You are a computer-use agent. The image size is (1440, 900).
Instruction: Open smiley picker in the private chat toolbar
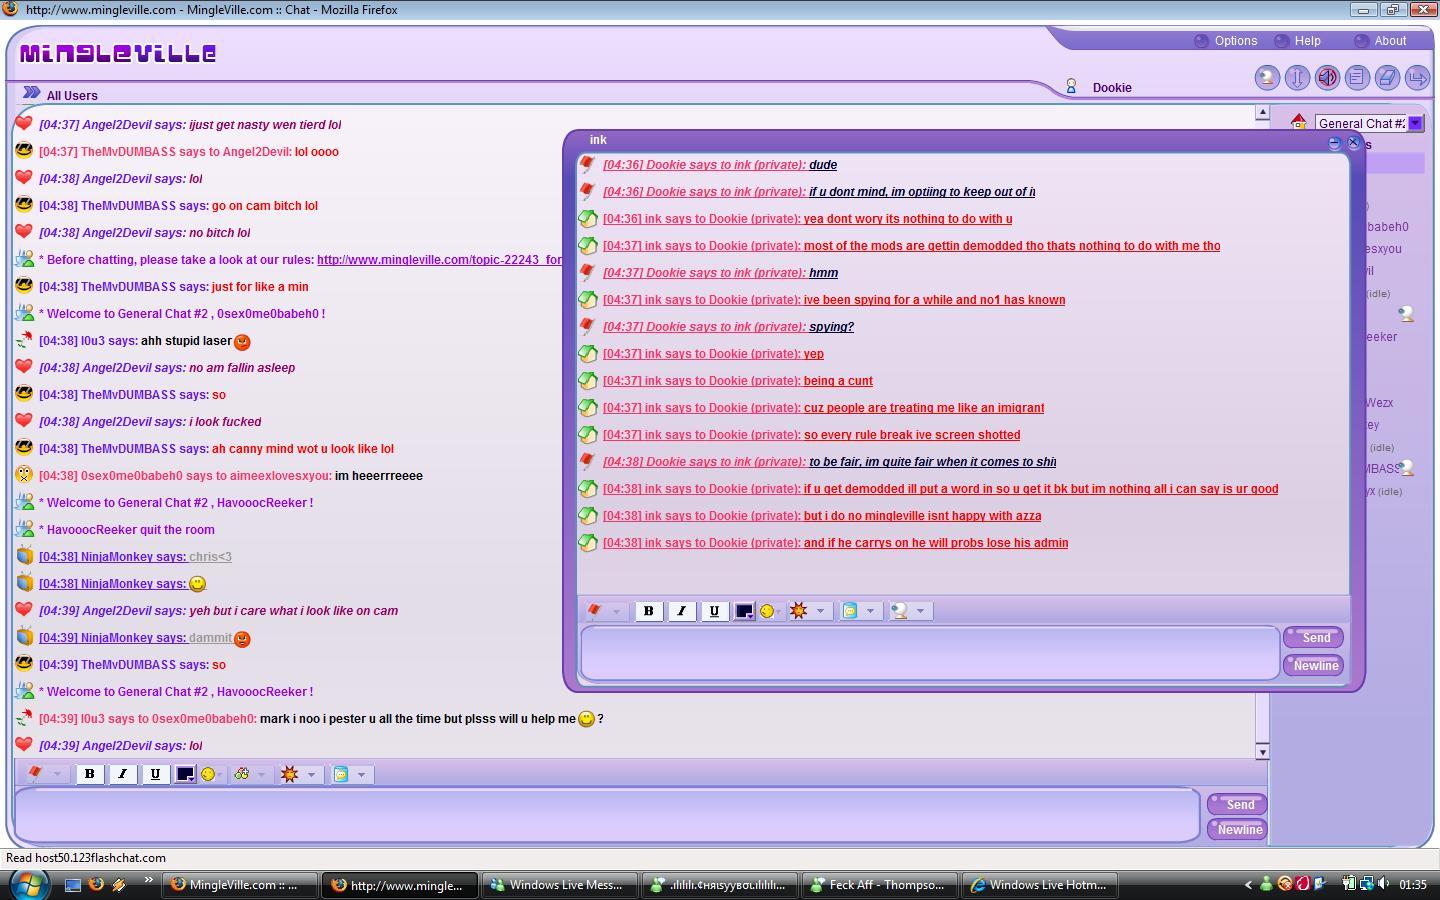[768, 611]
